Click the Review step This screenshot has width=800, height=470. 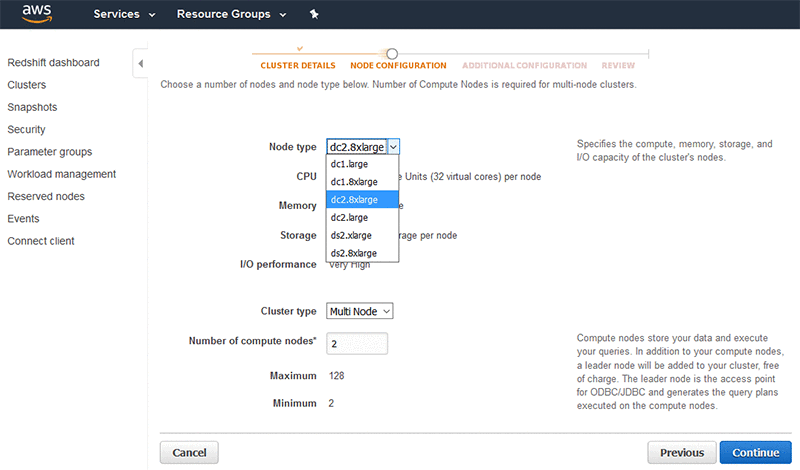618,65
